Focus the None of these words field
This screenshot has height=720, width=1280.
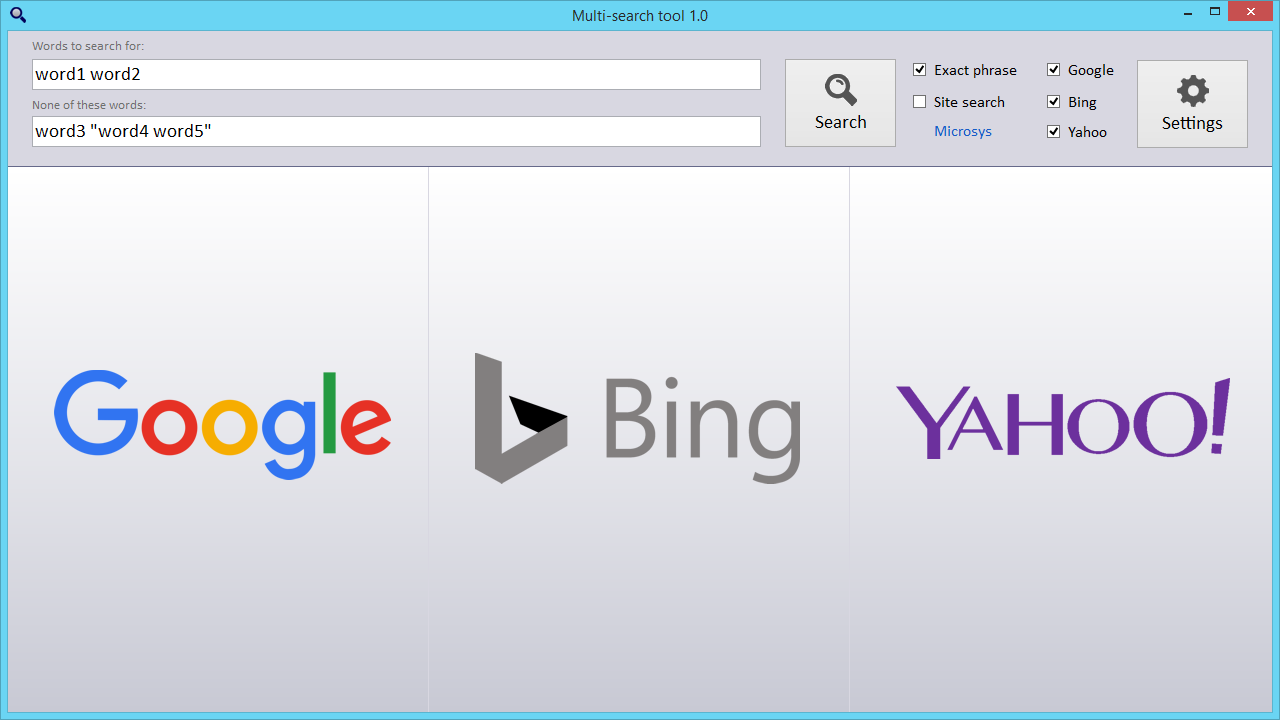click(396, 131)
